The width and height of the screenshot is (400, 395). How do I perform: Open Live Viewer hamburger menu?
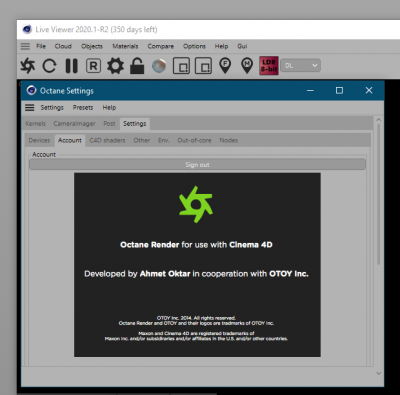click(x=25, y=46)
